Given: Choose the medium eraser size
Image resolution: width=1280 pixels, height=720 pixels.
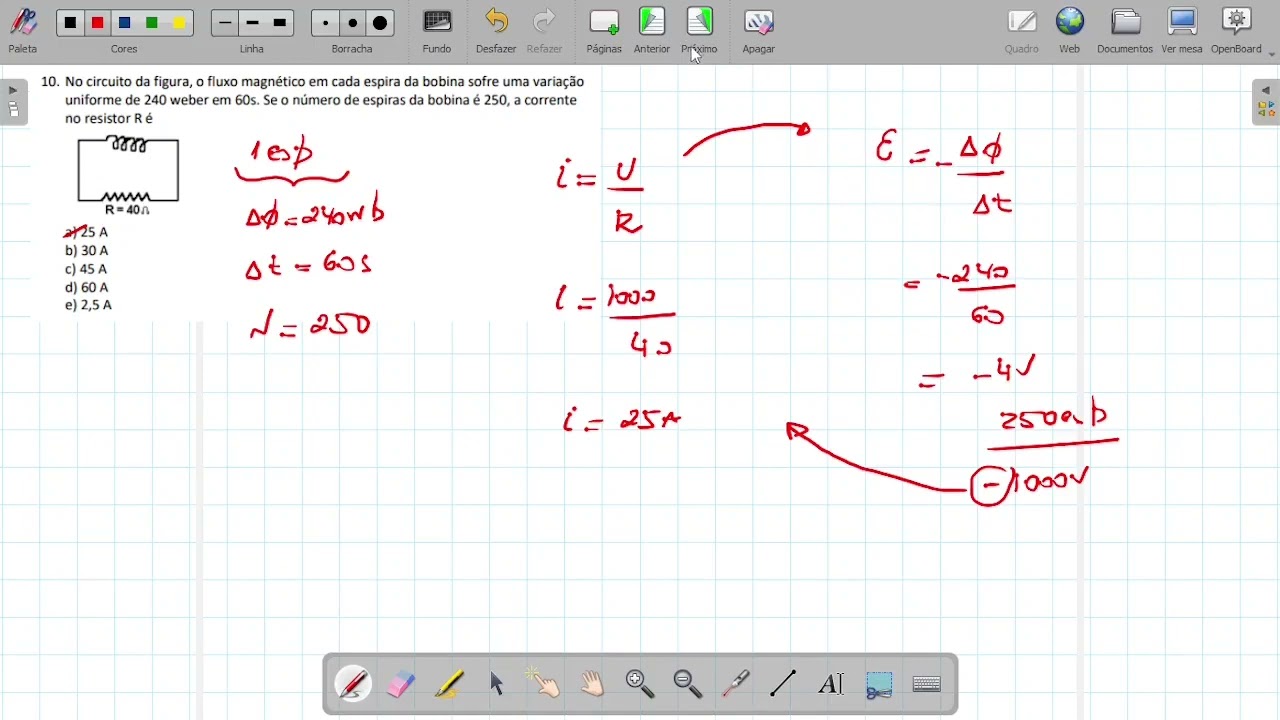Looking at the screenshot, I should pos(352,23).
